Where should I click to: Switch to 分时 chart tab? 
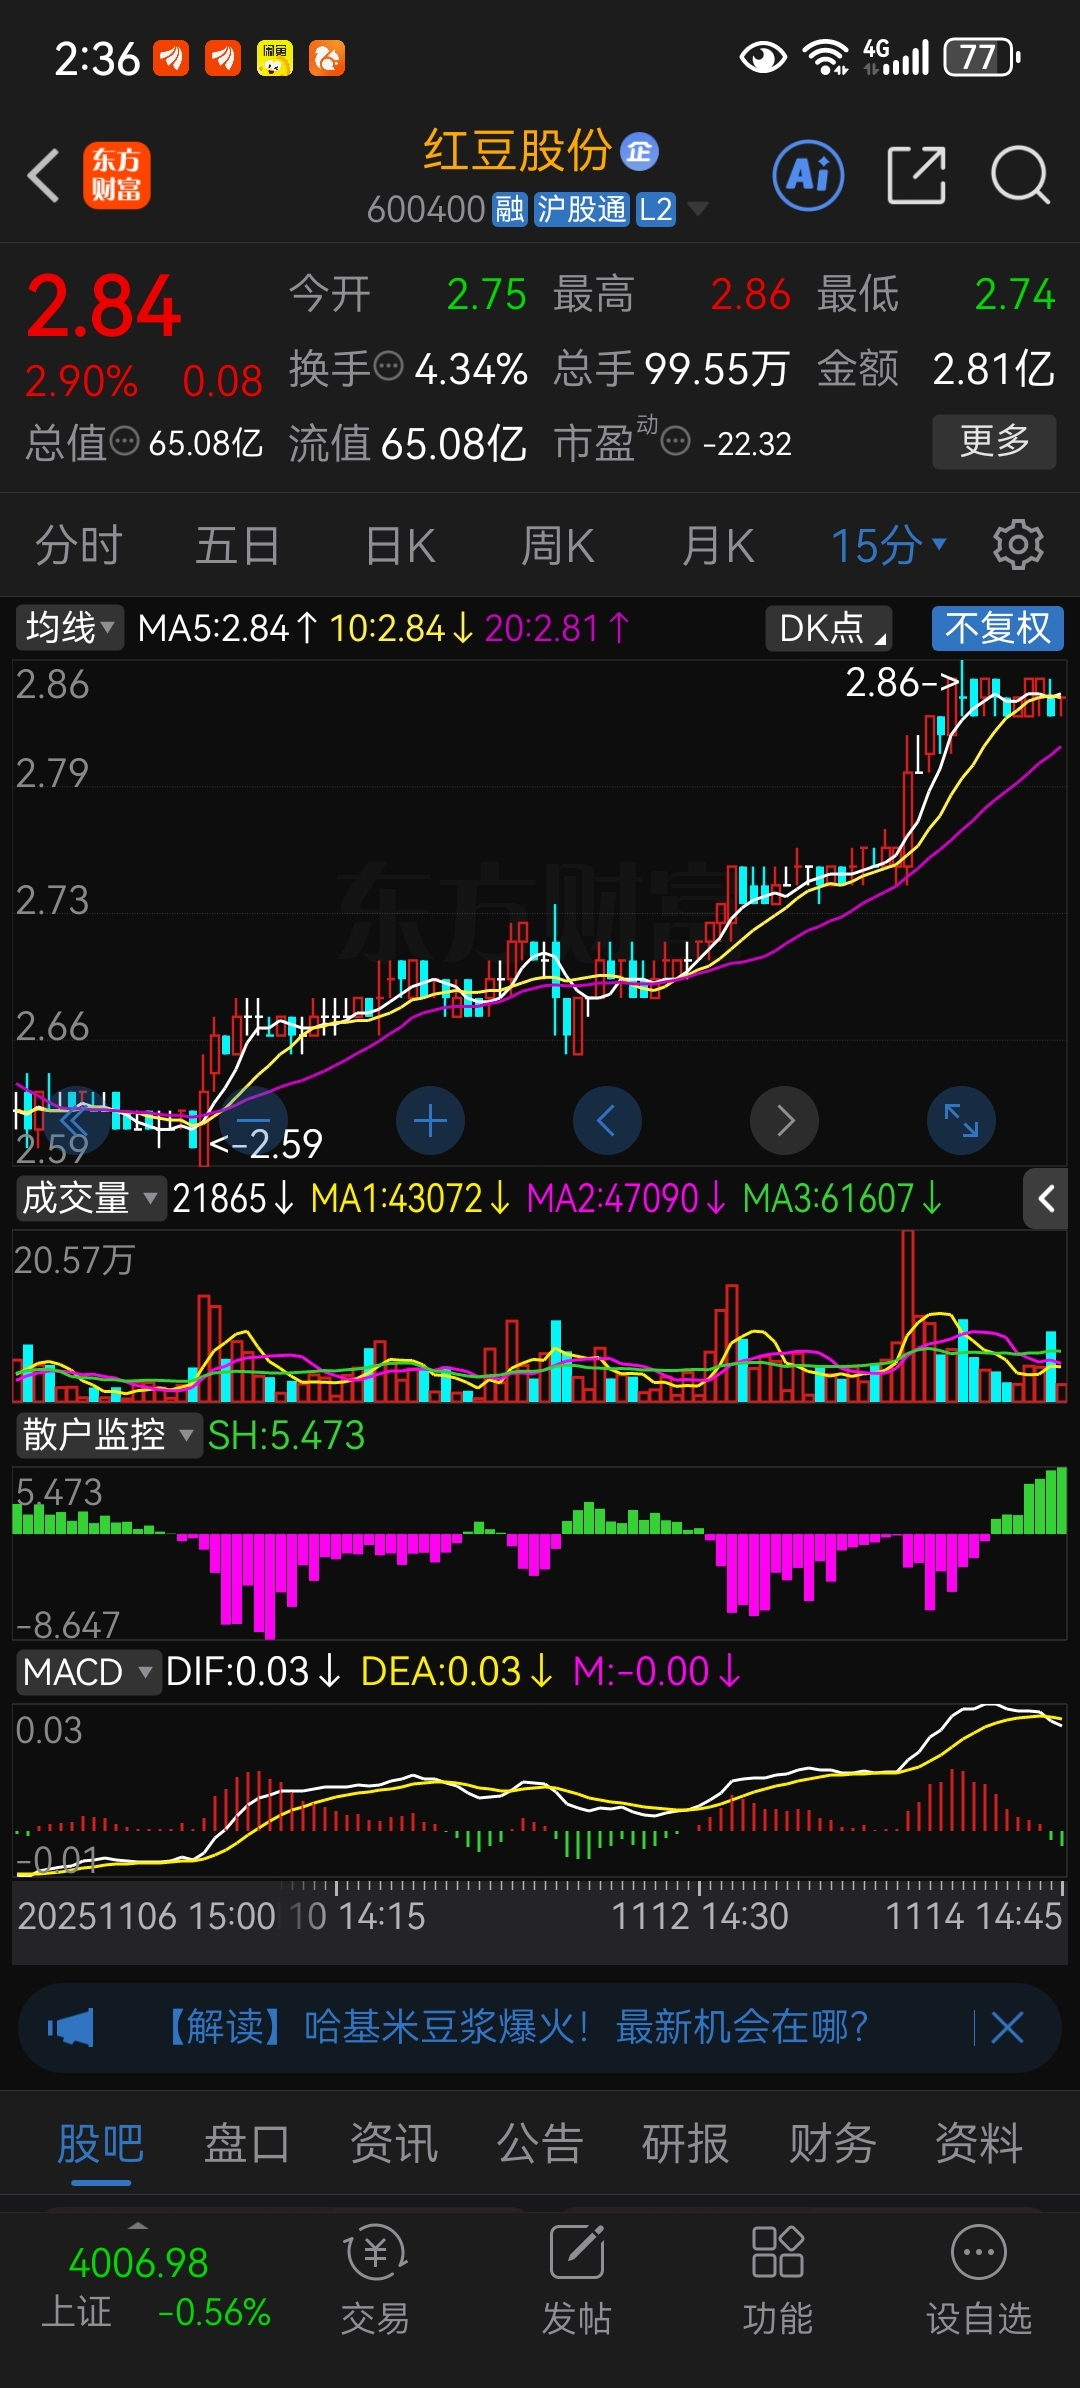click(79, 546)
